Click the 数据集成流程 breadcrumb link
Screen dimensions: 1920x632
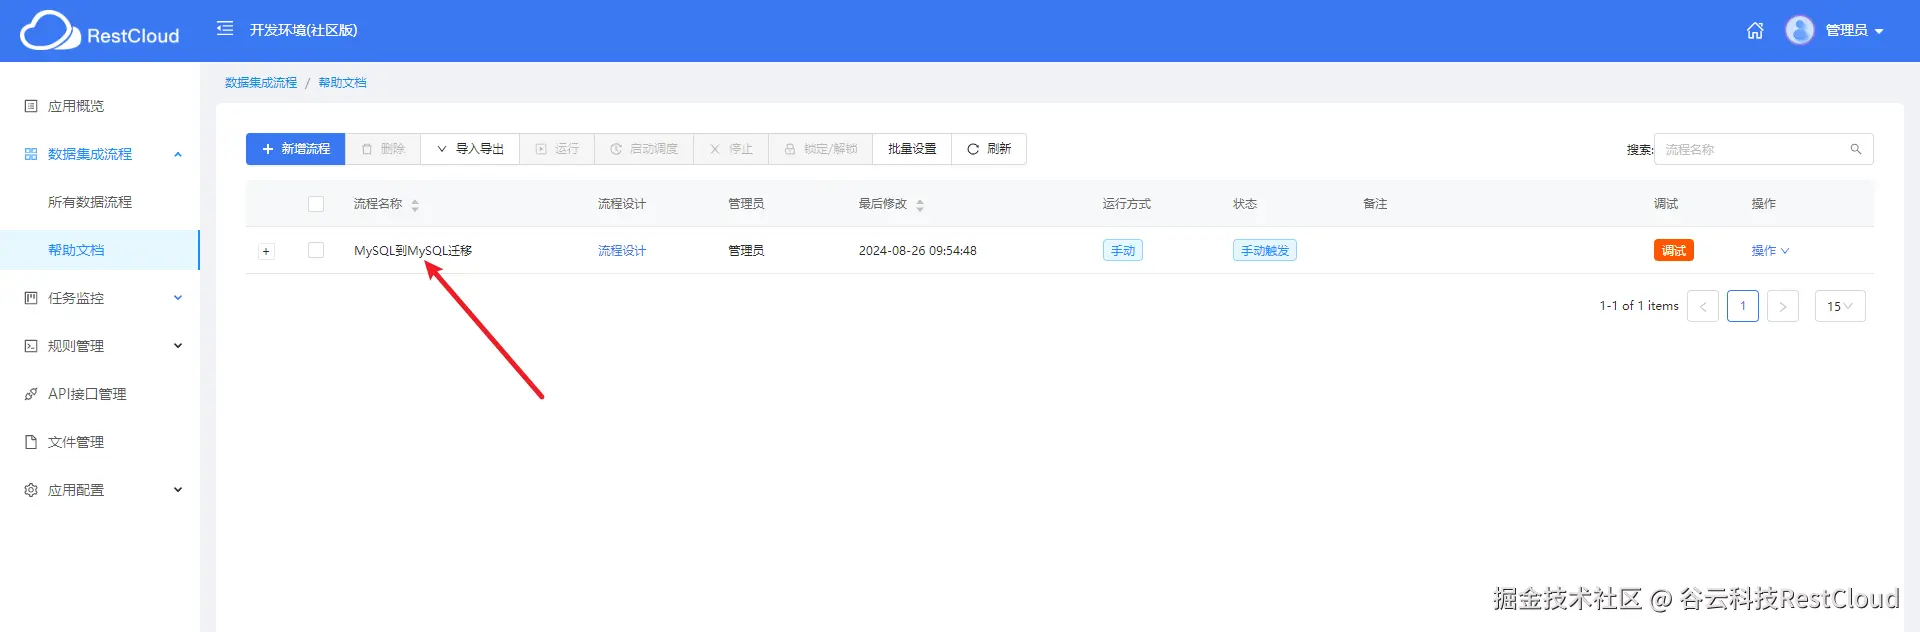[x=261, y=83]
